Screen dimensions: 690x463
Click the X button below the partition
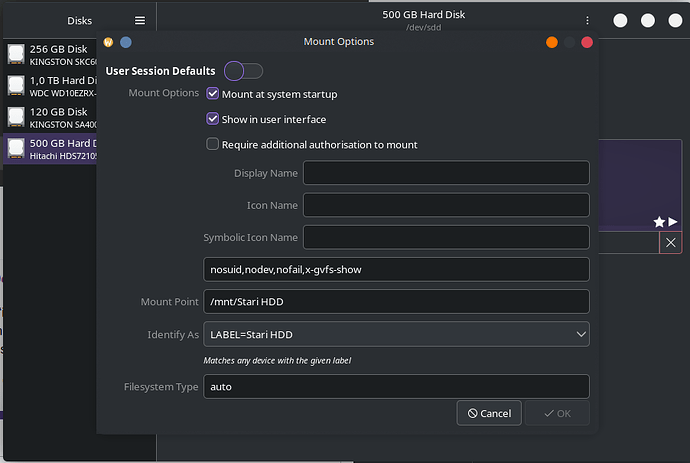[671, 243]
